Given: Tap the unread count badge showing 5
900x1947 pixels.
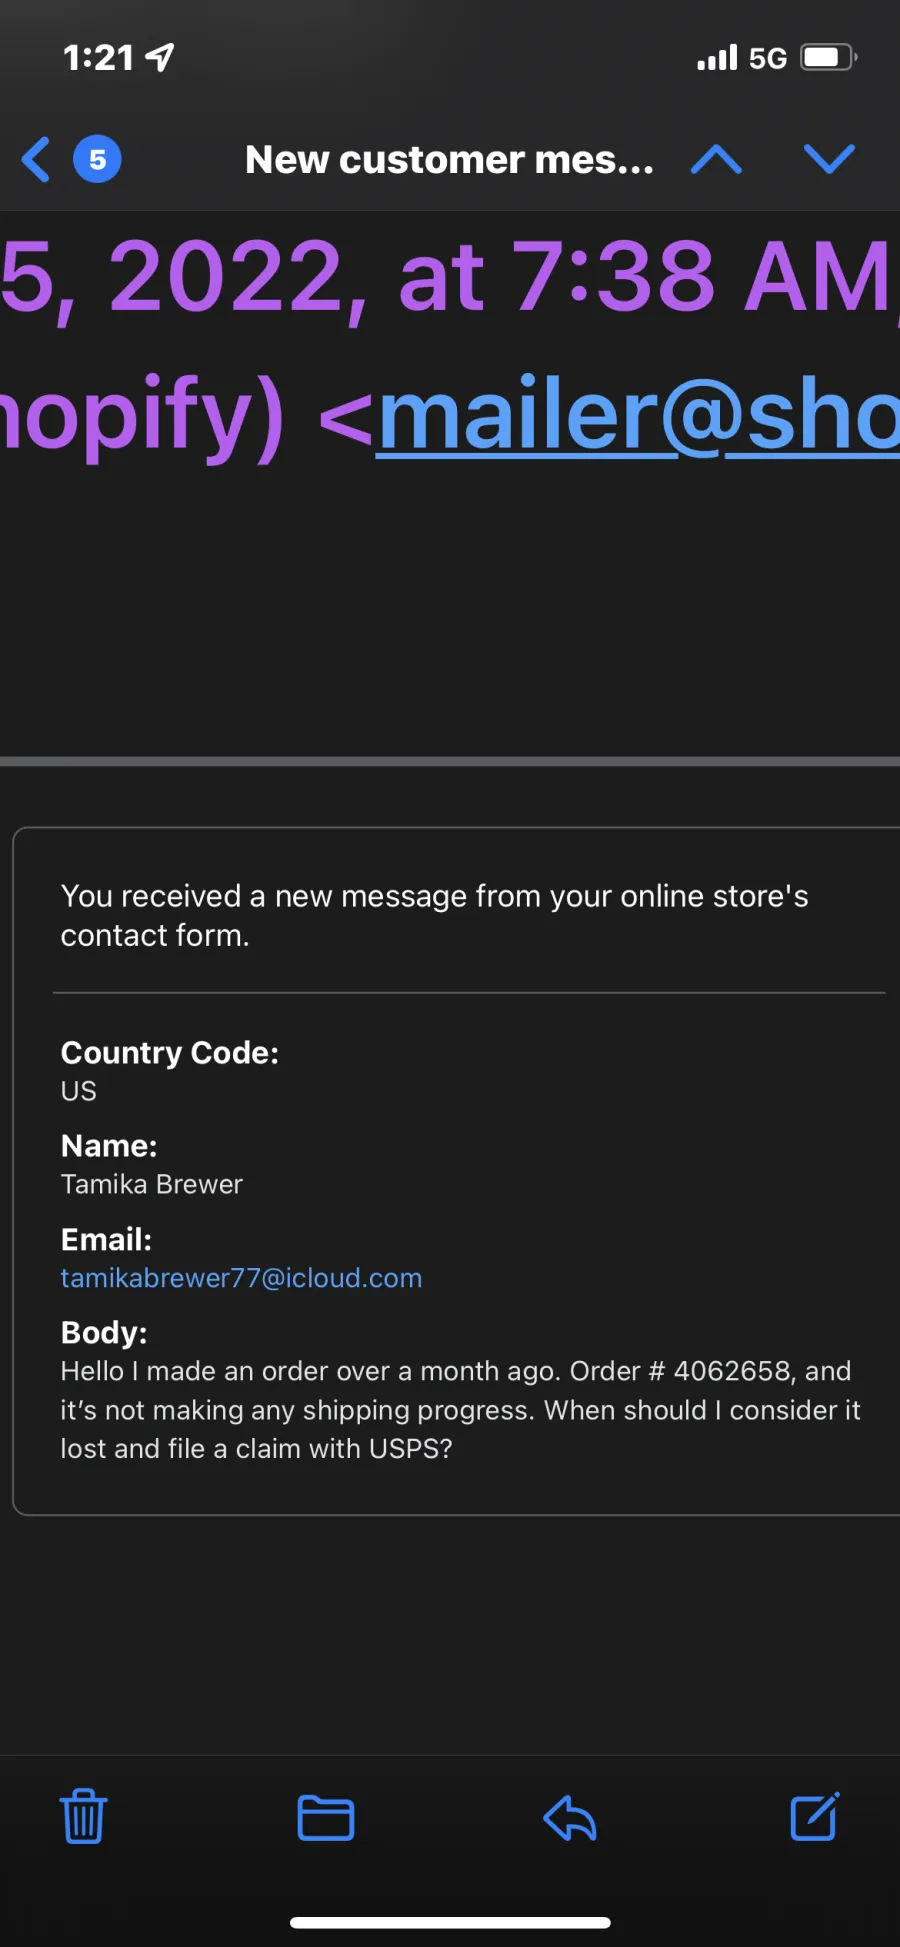Looking at the screenshot, I should point(97,160).
